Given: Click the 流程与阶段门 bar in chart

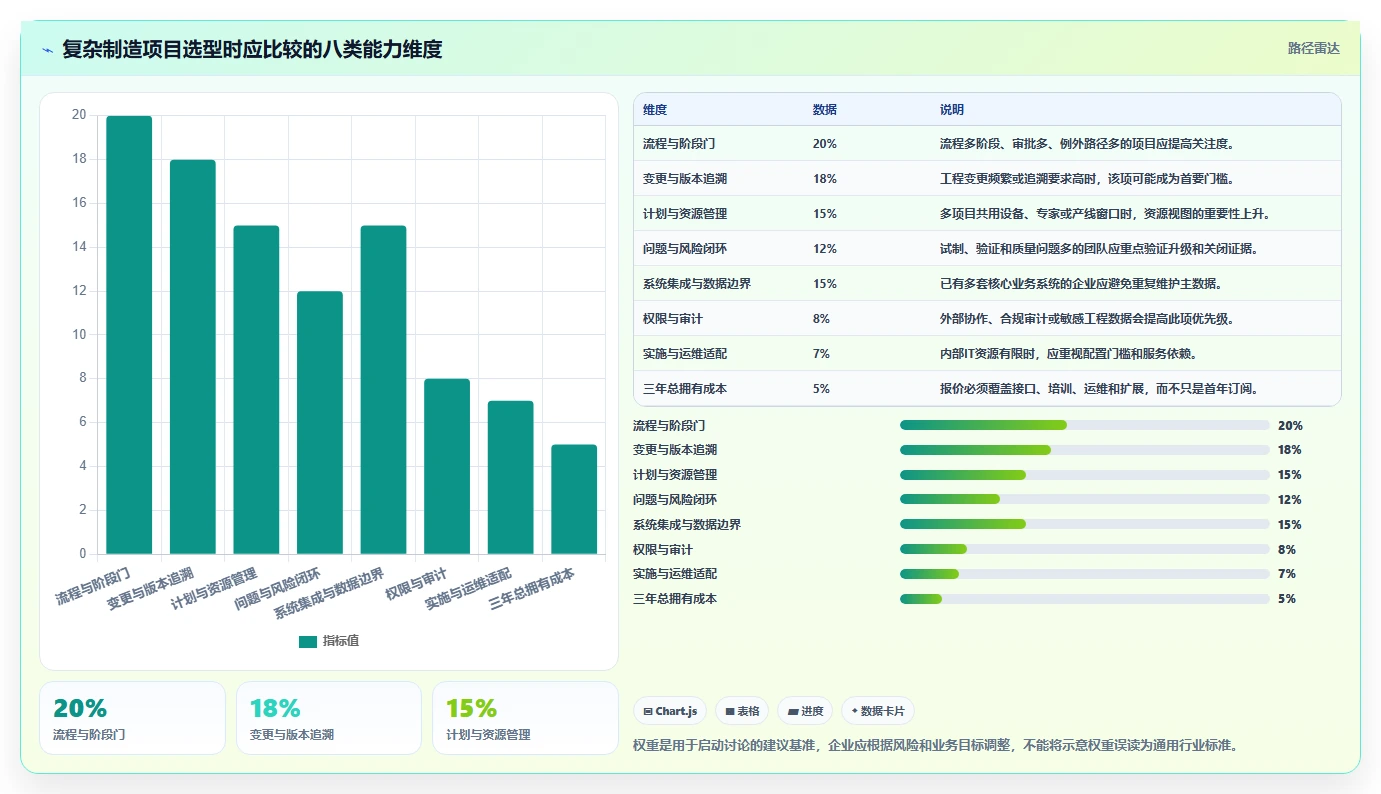Looking at the screenshot, I should point(129,335).
